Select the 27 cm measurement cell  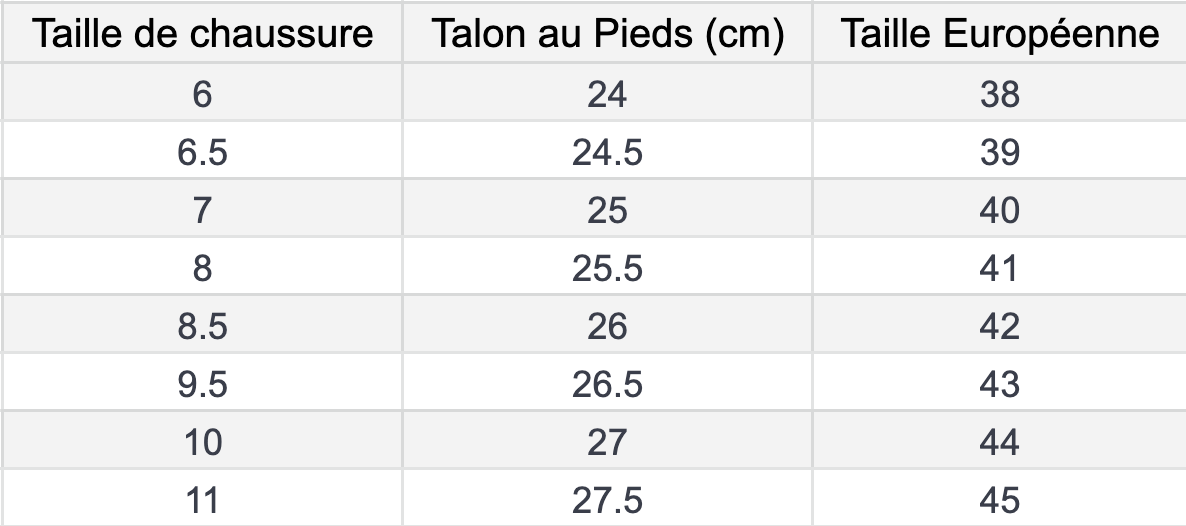pos(607,440)
